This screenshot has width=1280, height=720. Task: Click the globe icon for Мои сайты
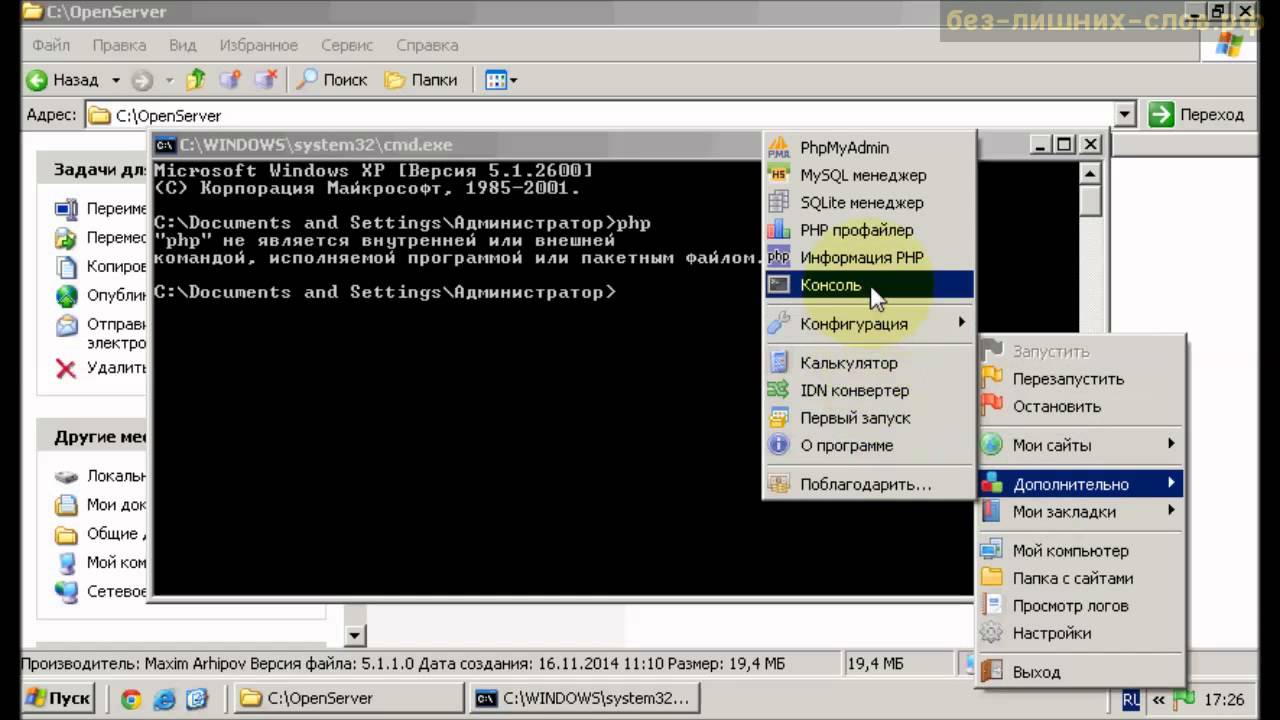click(x=991, y=445)
